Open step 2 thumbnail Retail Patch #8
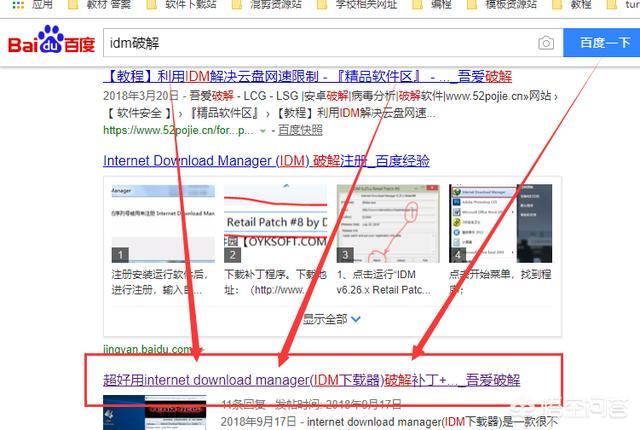 pos(276,224)
